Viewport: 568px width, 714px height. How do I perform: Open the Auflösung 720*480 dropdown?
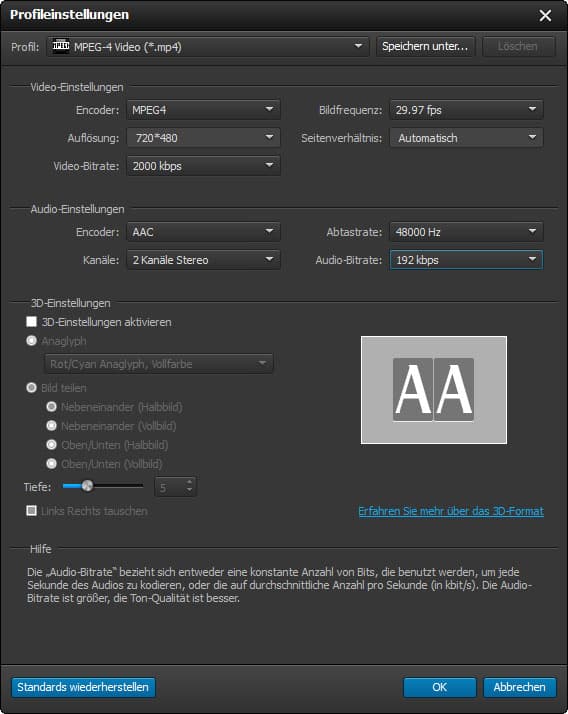coord(203,138)
